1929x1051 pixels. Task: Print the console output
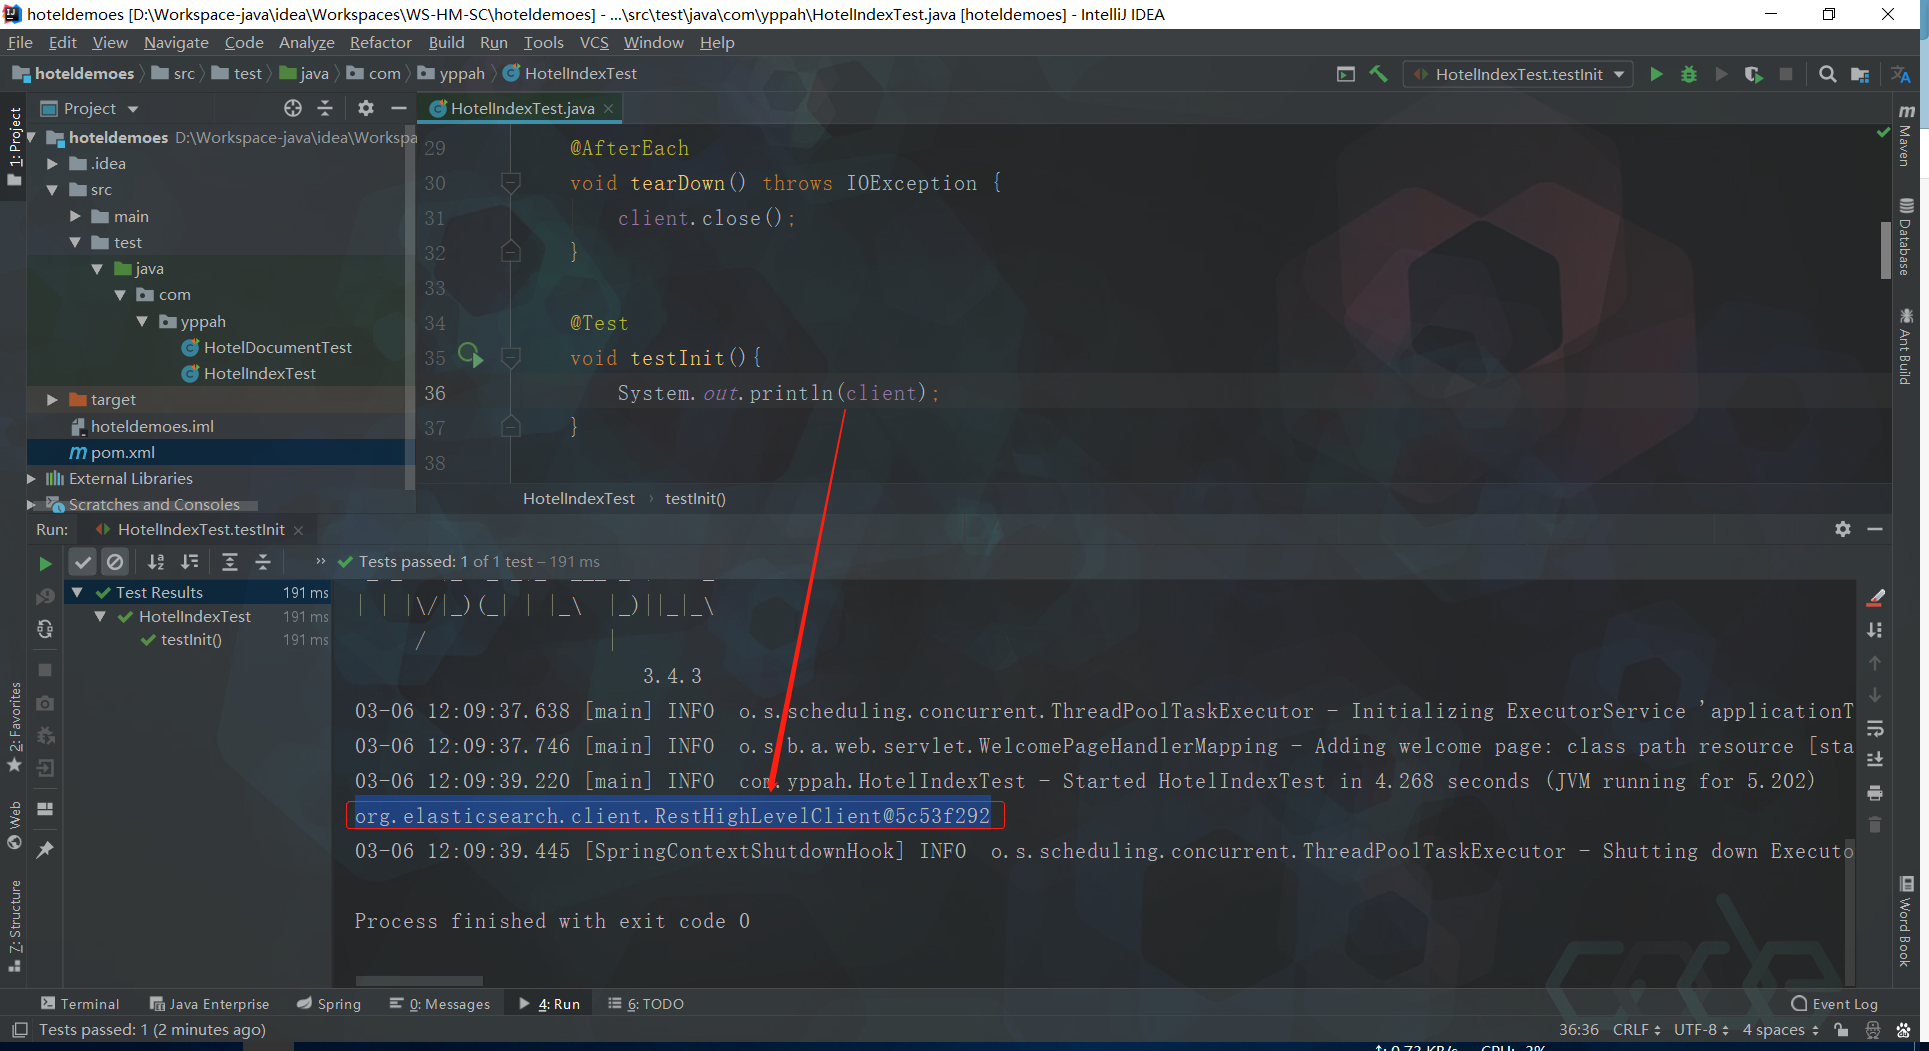point(1875,792)
